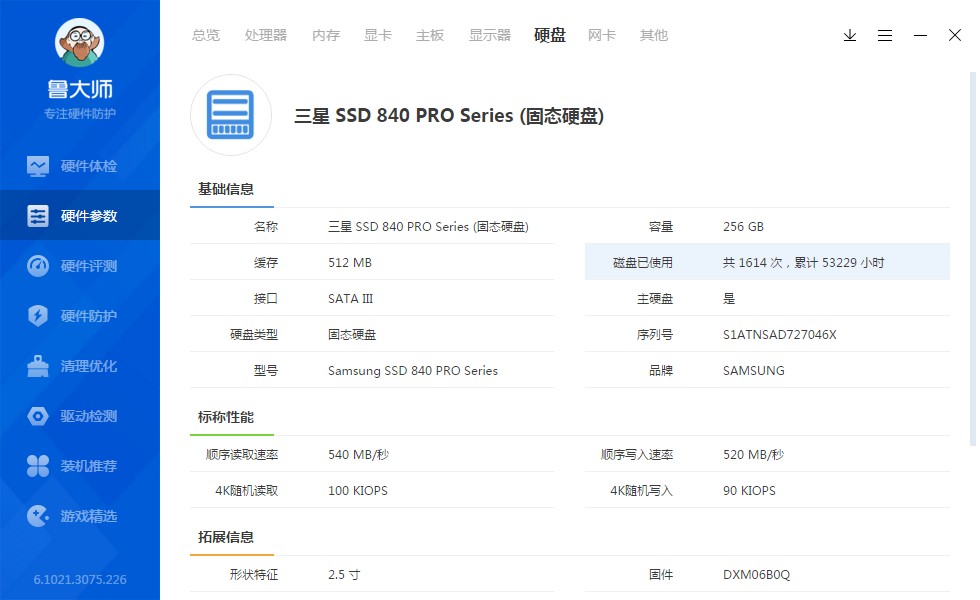Switch to 其他 tab
The image size is (980, 600).
[x=654, y=36]
